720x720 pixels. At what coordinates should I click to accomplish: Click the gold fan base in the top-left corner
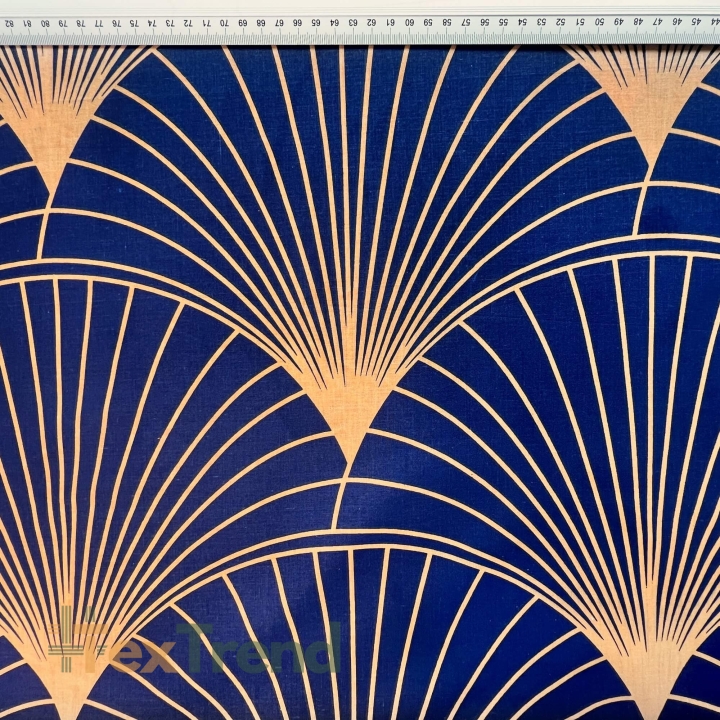48,140
